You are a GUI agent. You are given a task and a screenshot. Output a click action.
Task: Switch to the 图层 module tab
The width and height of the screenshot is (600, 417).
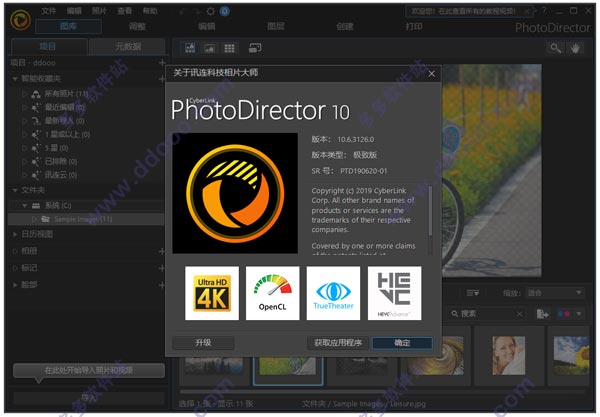coord(276,26)
